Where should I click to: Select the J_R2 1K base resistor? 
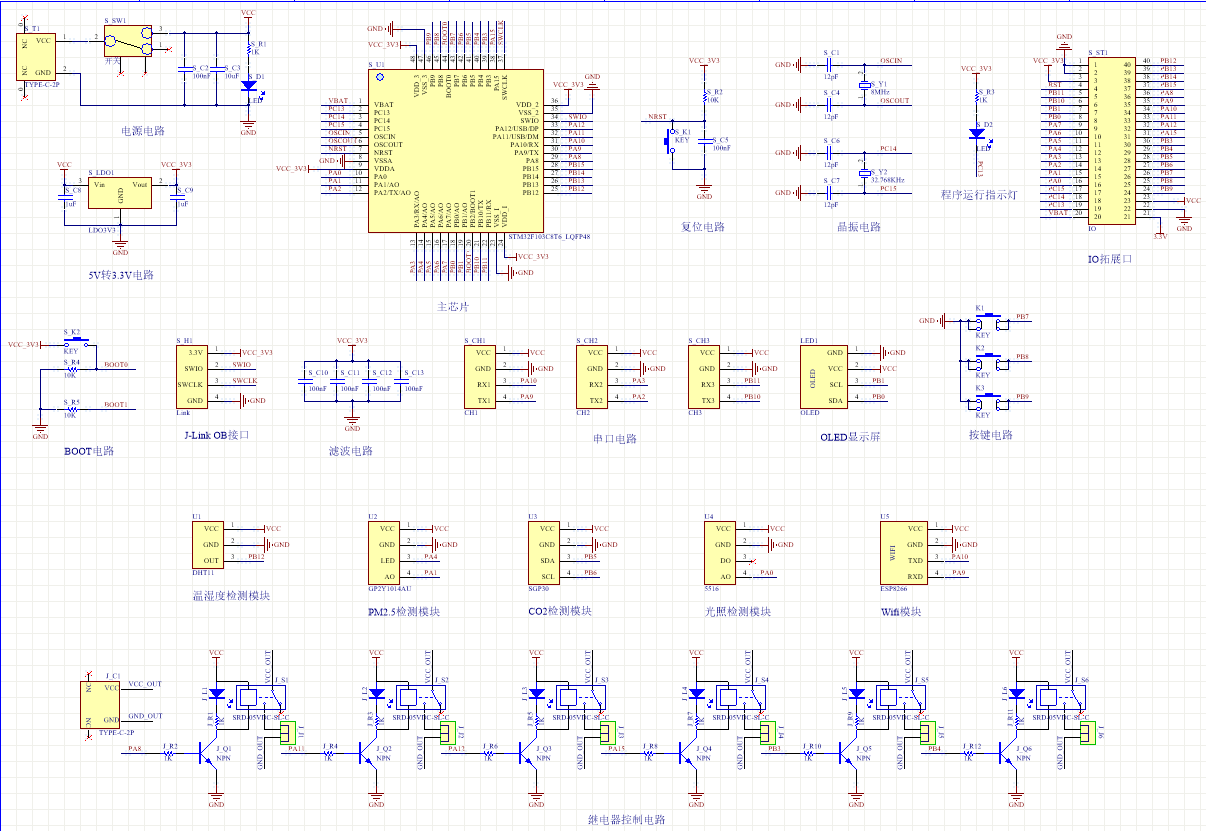[168, 754]
